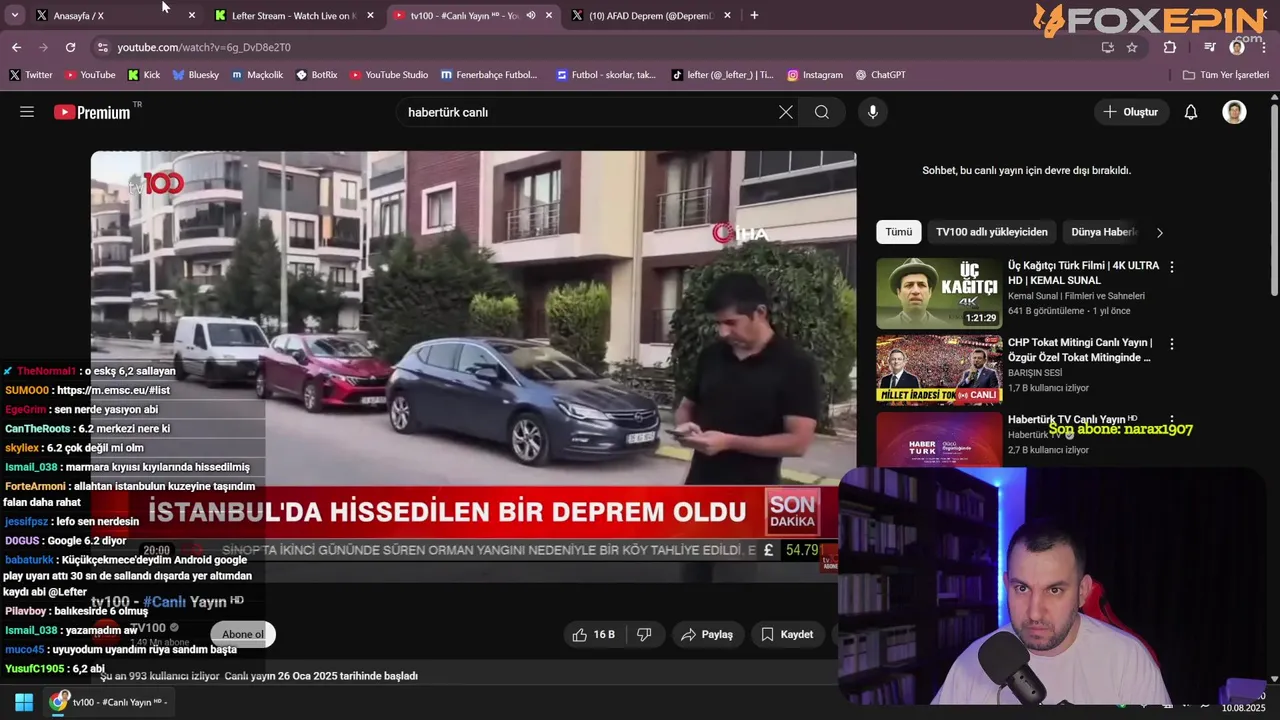This screenshot has width=1280, height=720.
Task: Save the video with Kaydet
Action: point(787,634)
